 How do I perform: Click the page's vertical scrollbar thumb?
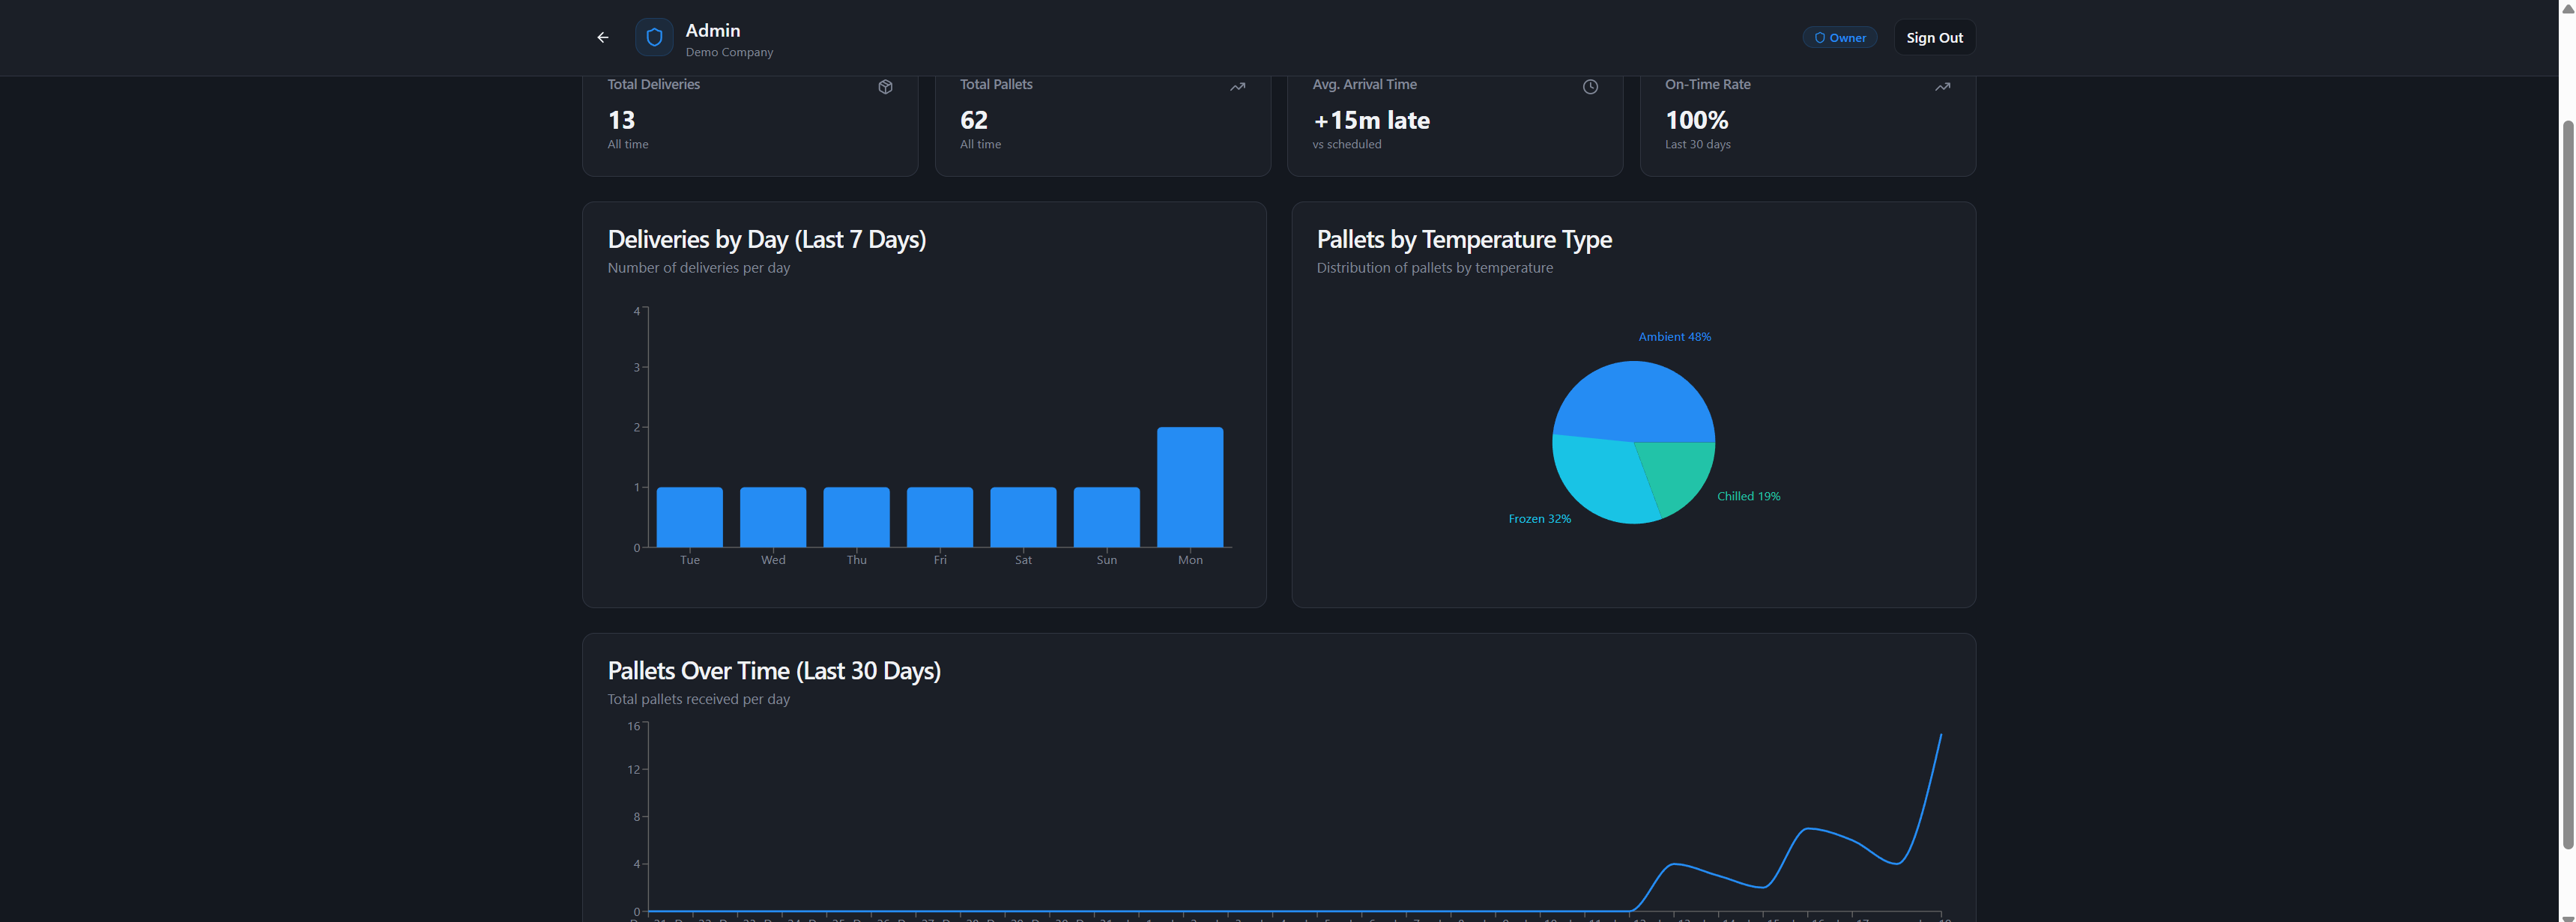[2567, 485]
